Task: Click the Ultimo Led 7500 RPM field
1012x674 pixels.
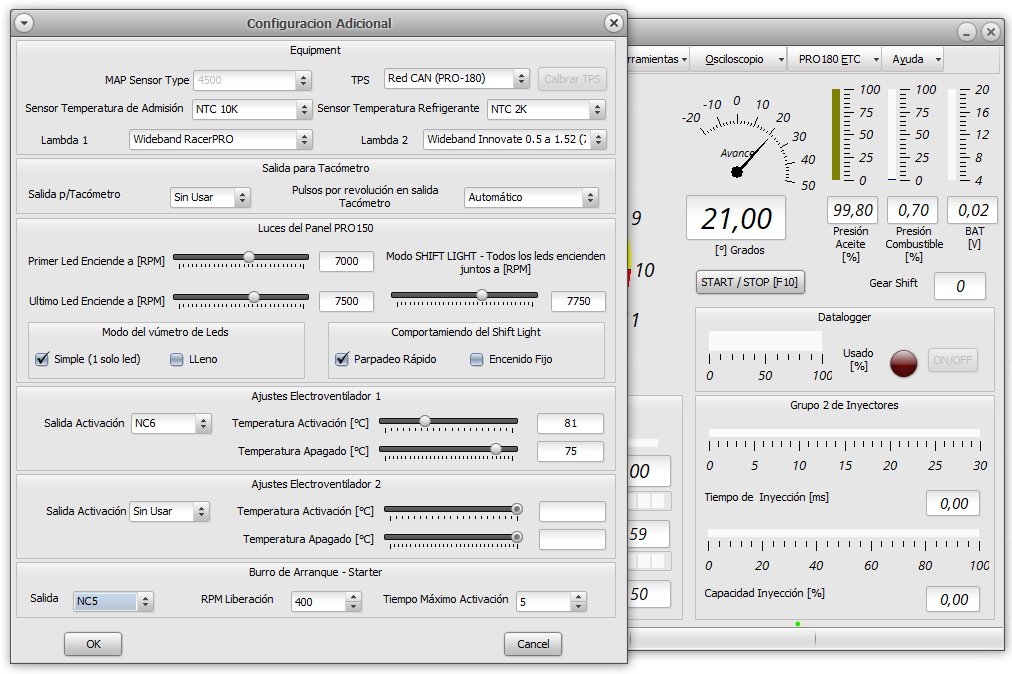Action: 347,301
